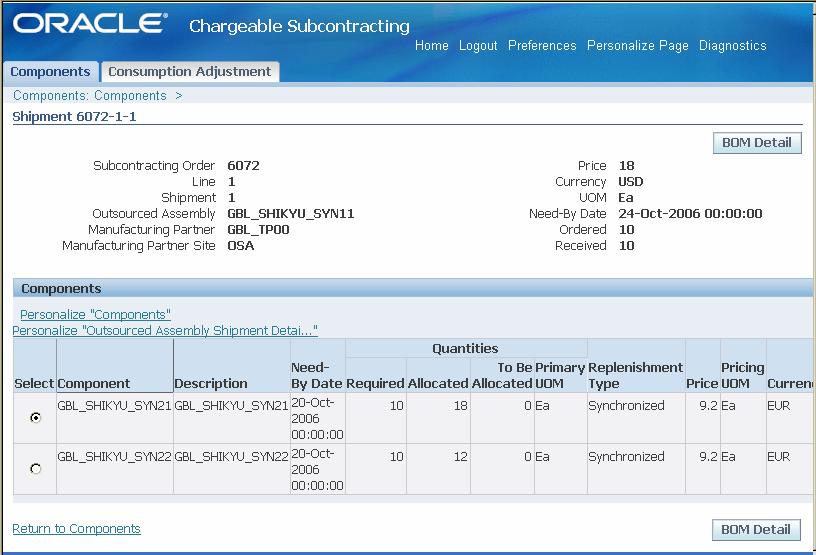This screenshot has height=555, width=816.
Task: Click EUR currency in the GBL_SHIKYU_SYN21 row
Action: pyautogui.click(x=779, y=406)
